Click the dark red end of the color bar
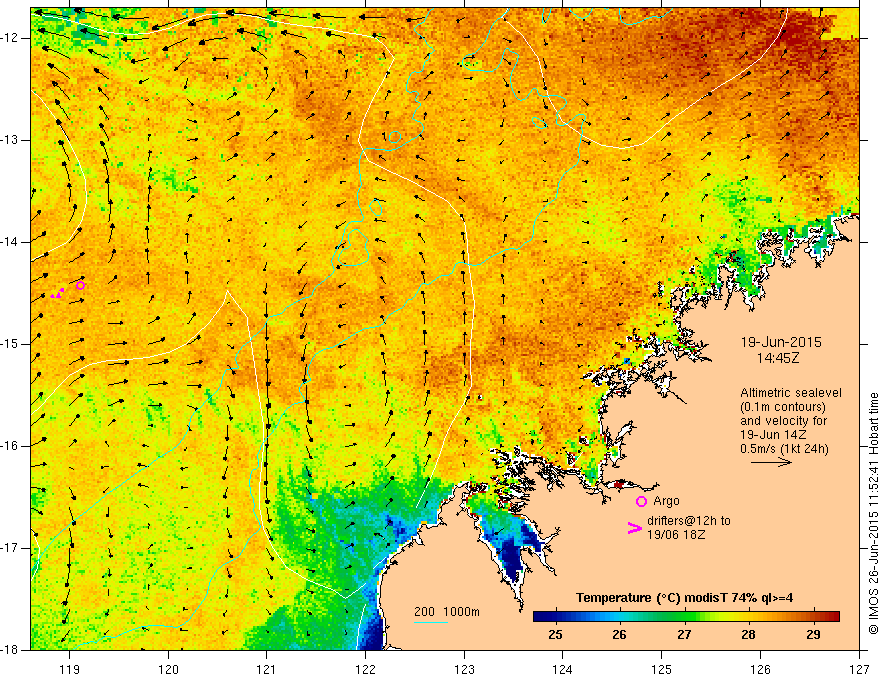Viewport: 880px width, 680px height. click(833, 617)
